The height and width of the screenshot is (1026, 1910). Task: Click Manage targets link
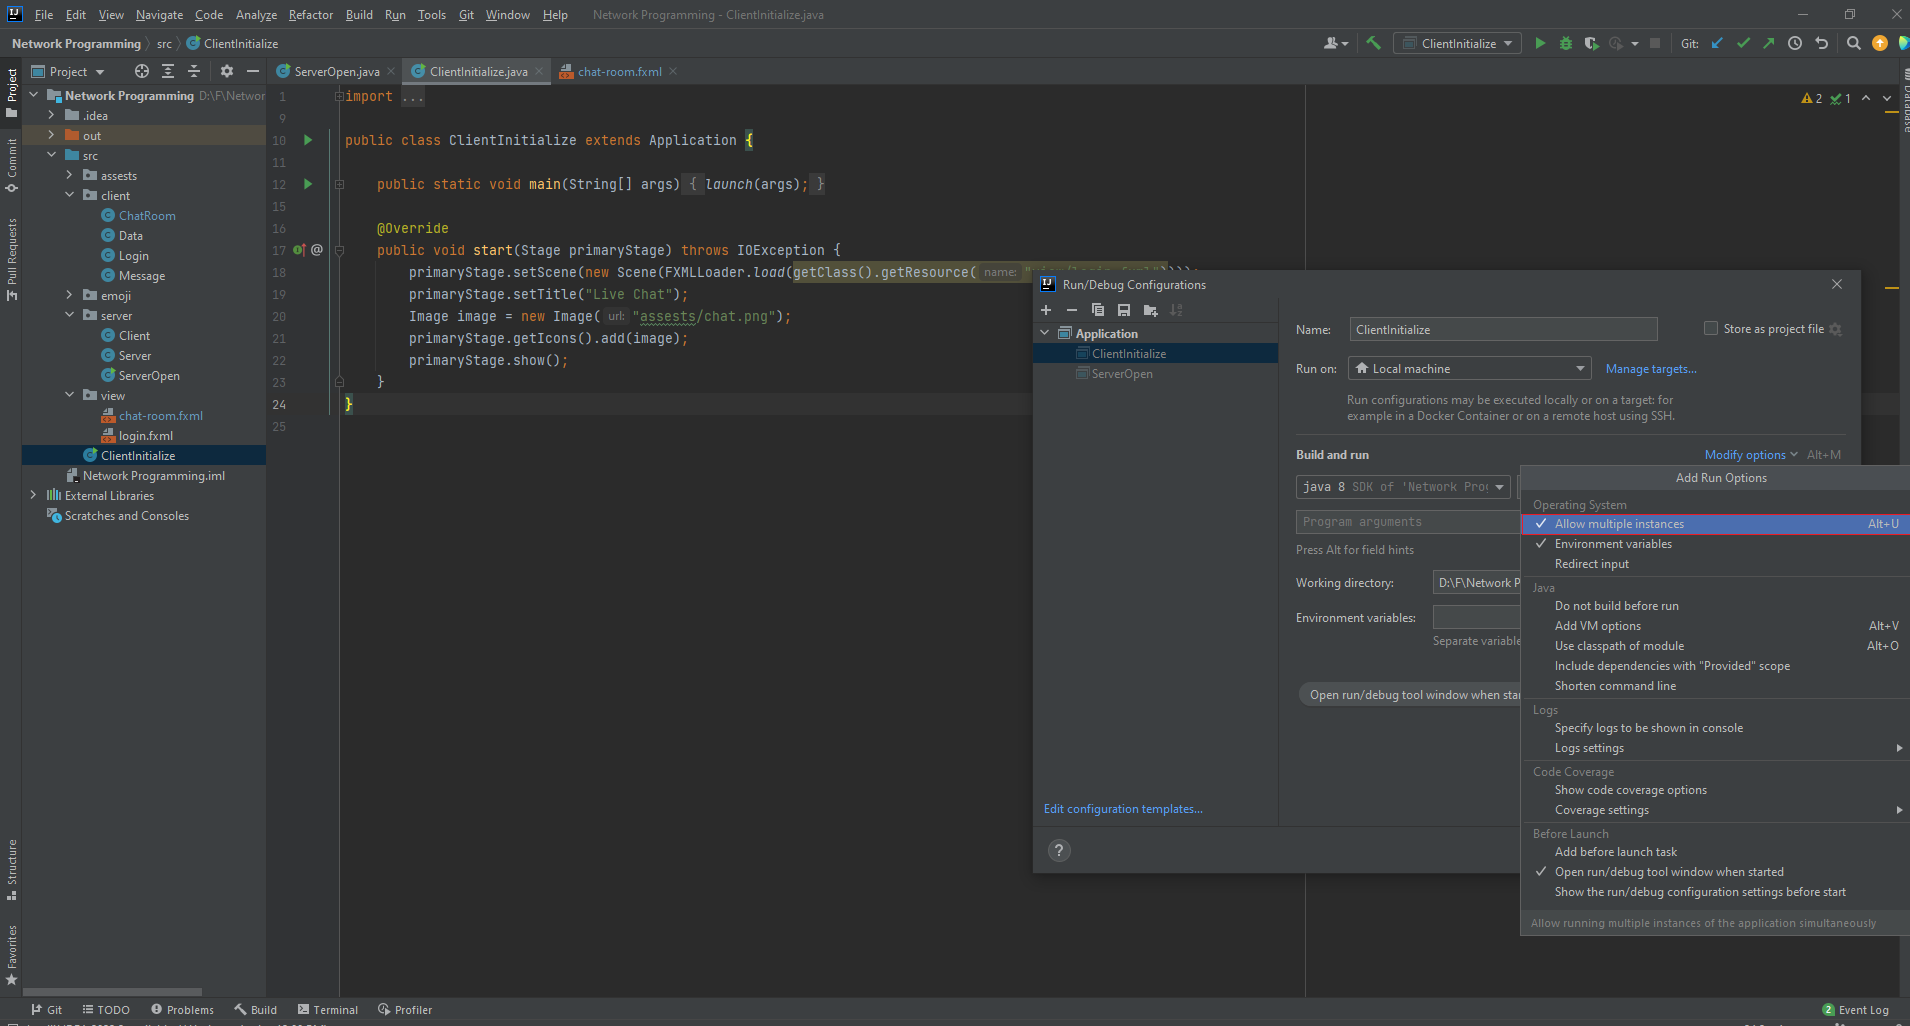(1649, 369)
